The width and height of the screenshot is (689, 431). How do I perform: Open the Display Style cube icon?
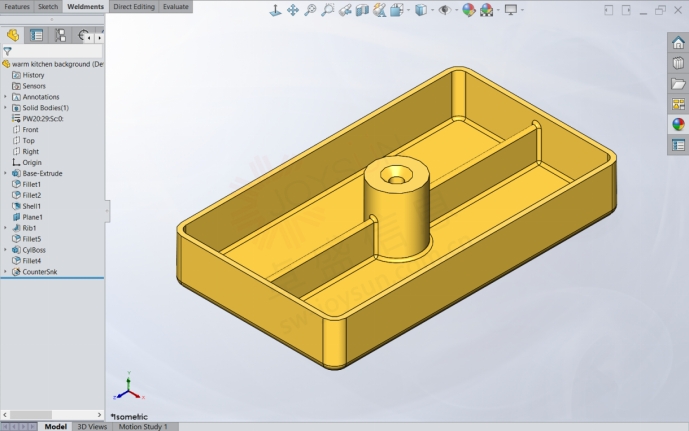(x=421, y=10)
